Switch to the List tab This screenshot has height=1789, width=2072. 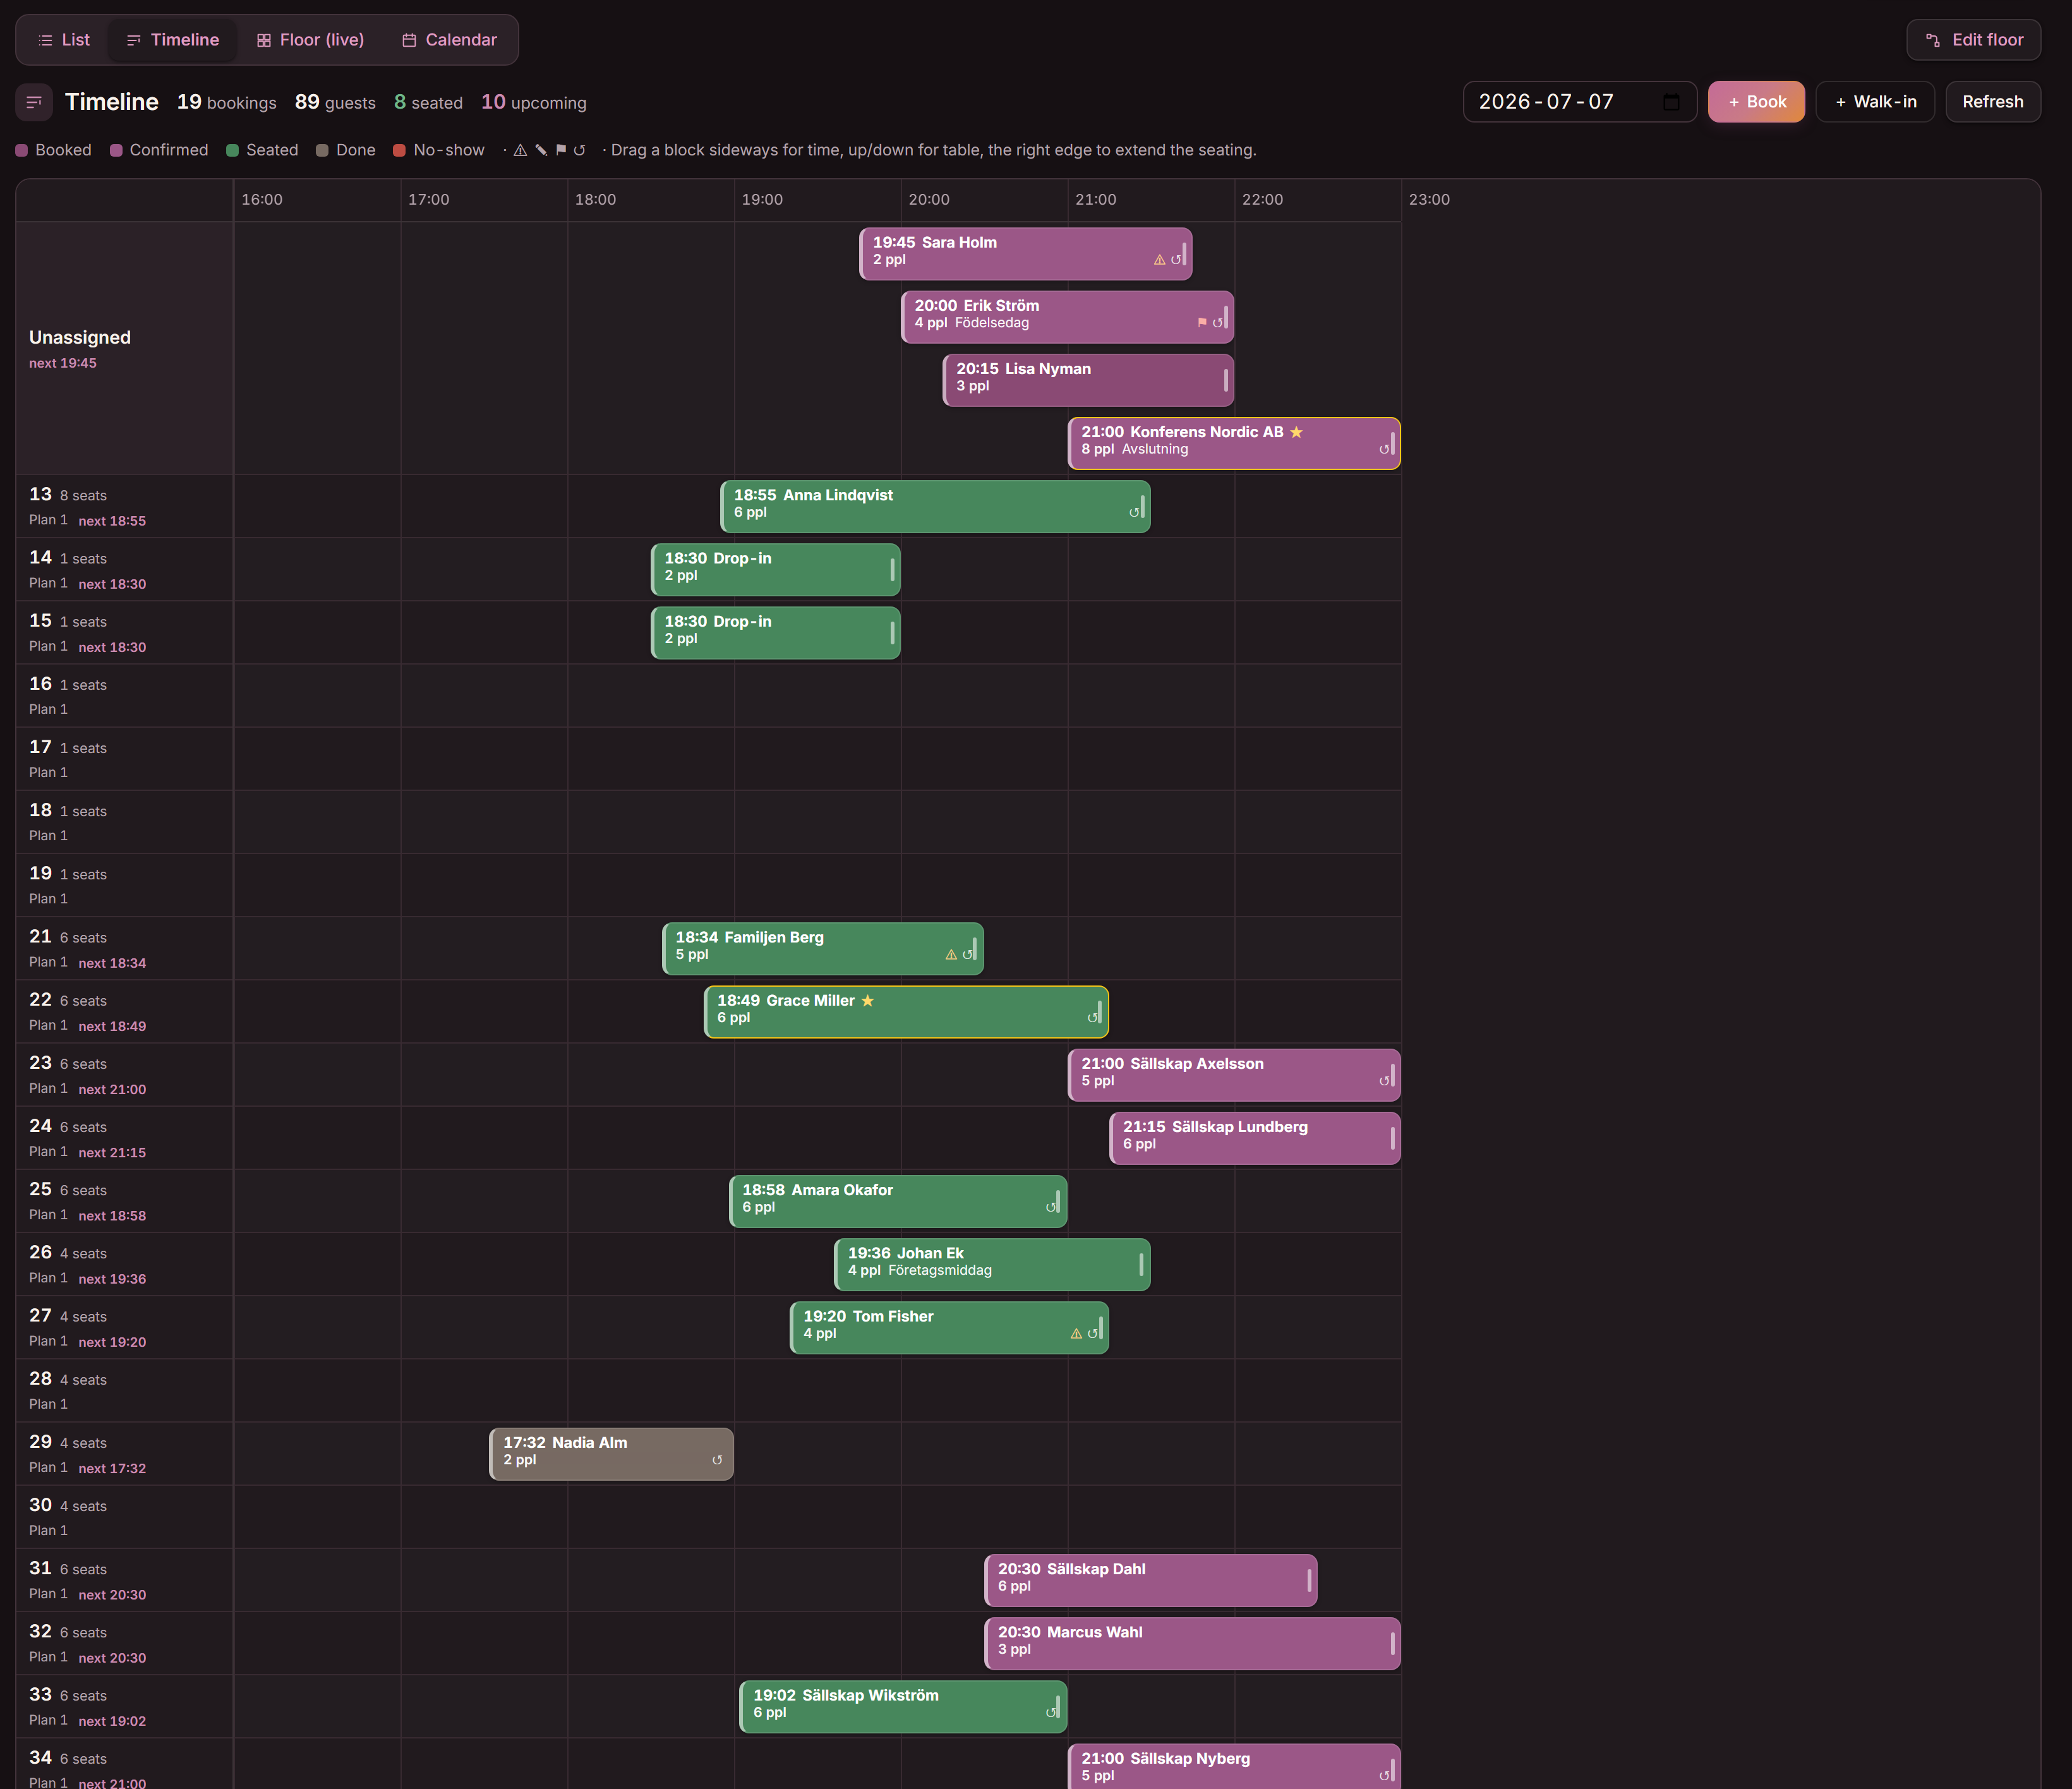pyautogui.click(x=63, y=40)
